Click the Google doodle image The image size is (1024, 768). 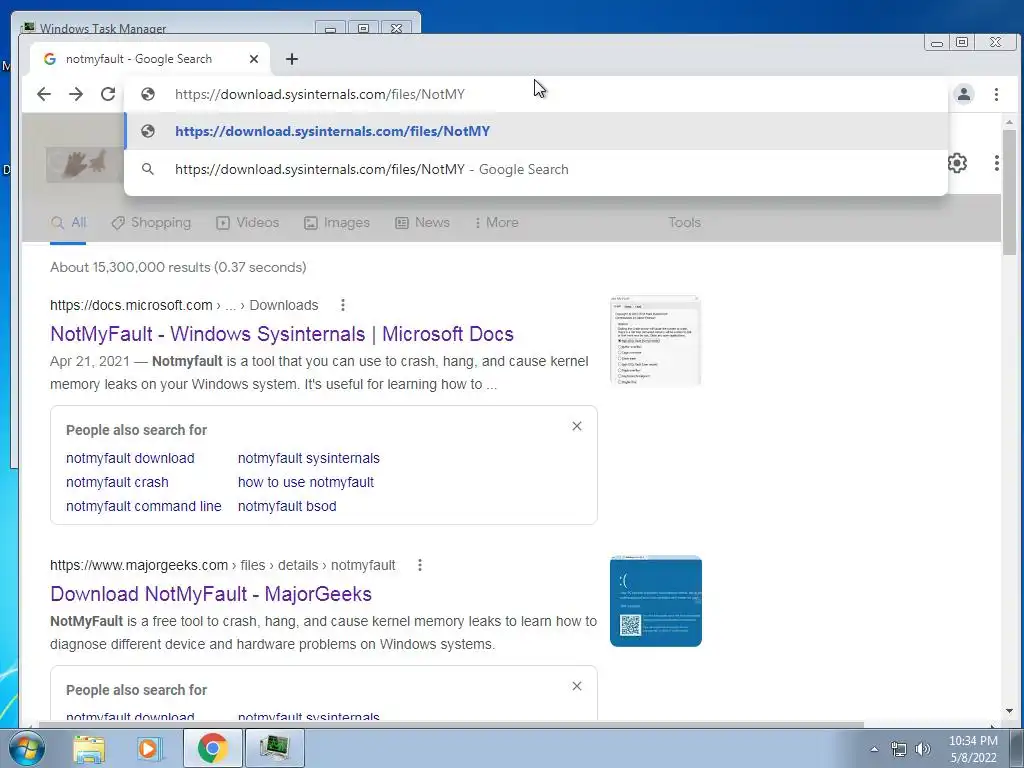point(83,163)
